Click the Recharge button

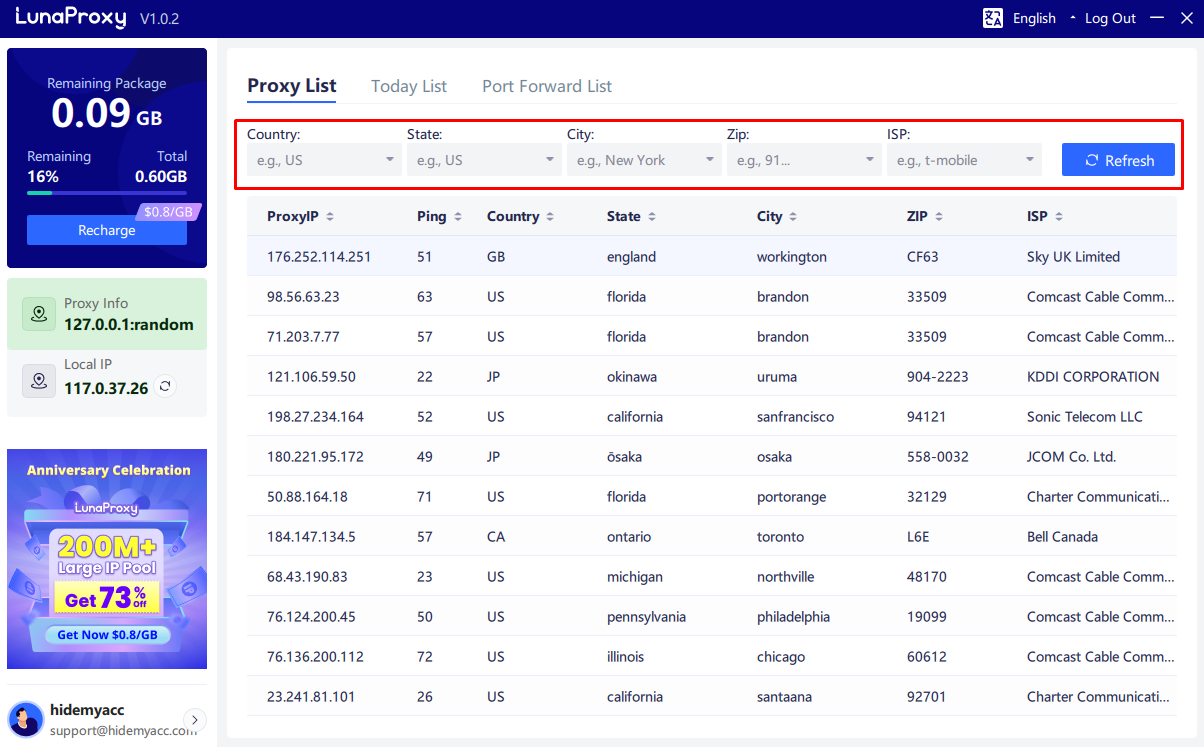pyautogui.click(x=106, y=230)
